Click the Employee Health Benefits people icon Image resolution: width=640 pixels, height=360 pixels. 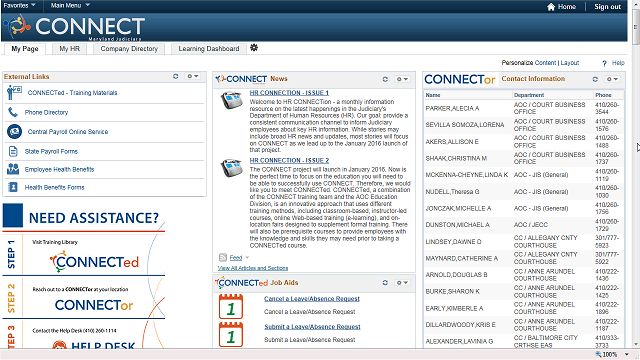pyautogui.click(x=13, y=169)
